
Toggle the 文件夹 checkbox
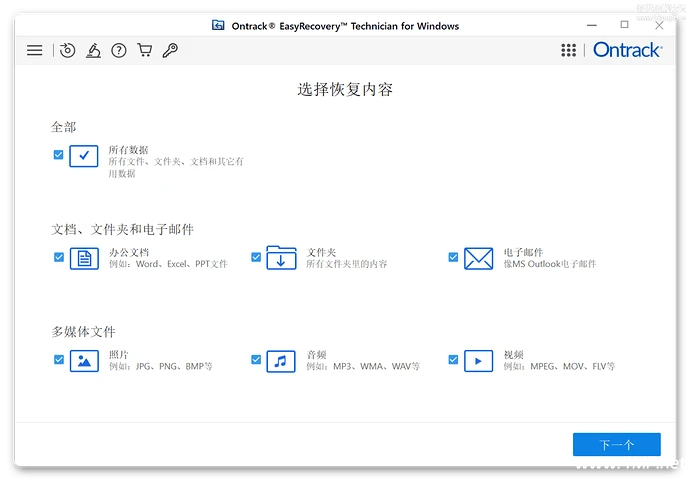pyautogui.click(x=256, y=257)
